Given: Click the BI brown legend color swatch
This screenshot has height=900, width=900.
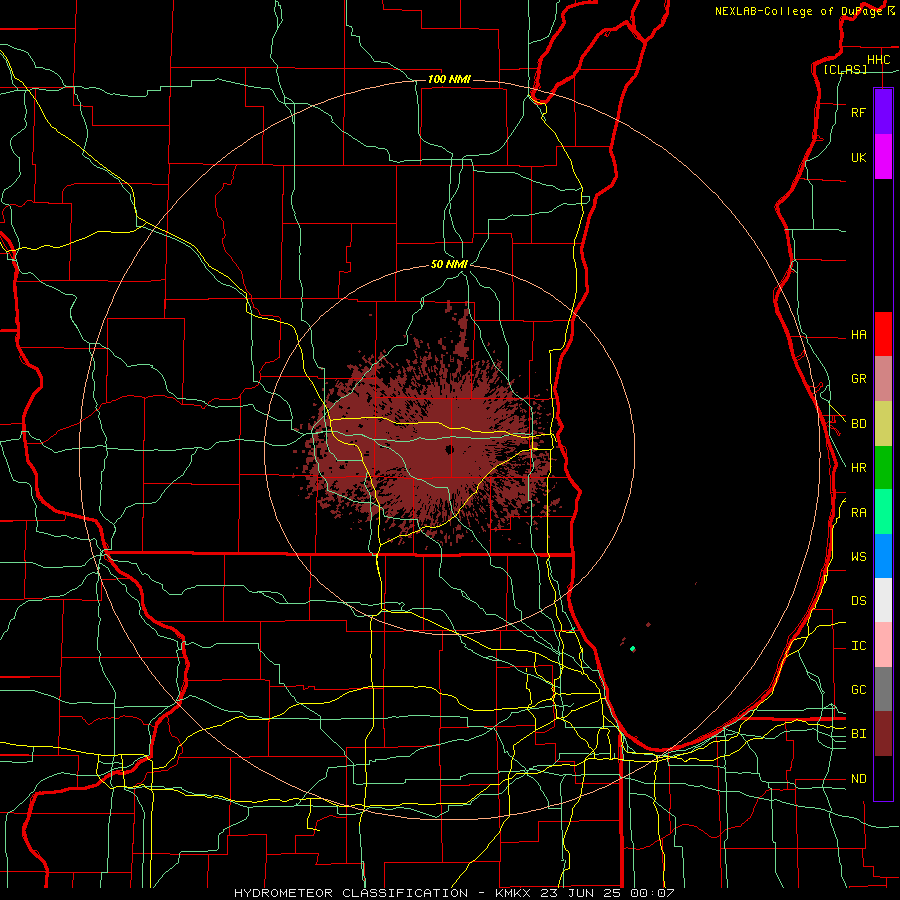Looking at the screenshot, I should click(883, 734).
